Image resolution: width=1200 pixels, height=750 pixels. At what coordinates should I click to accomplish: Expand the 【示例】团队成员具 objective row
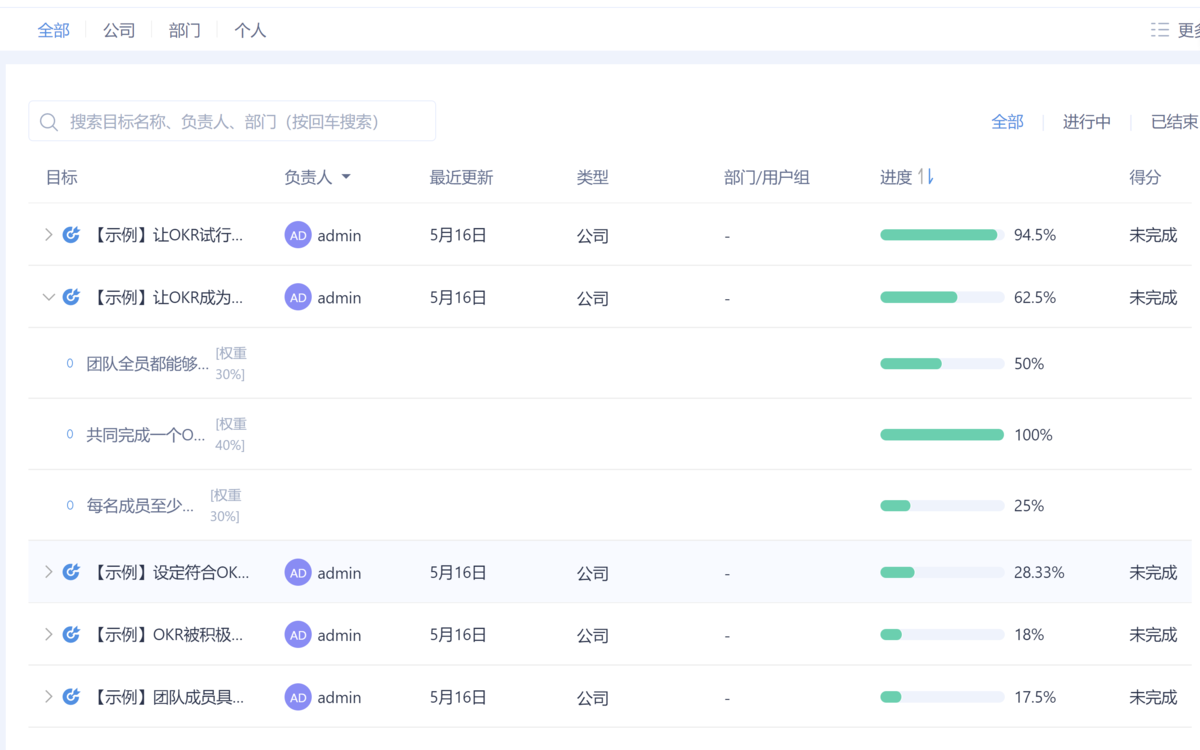coord(48,696)
